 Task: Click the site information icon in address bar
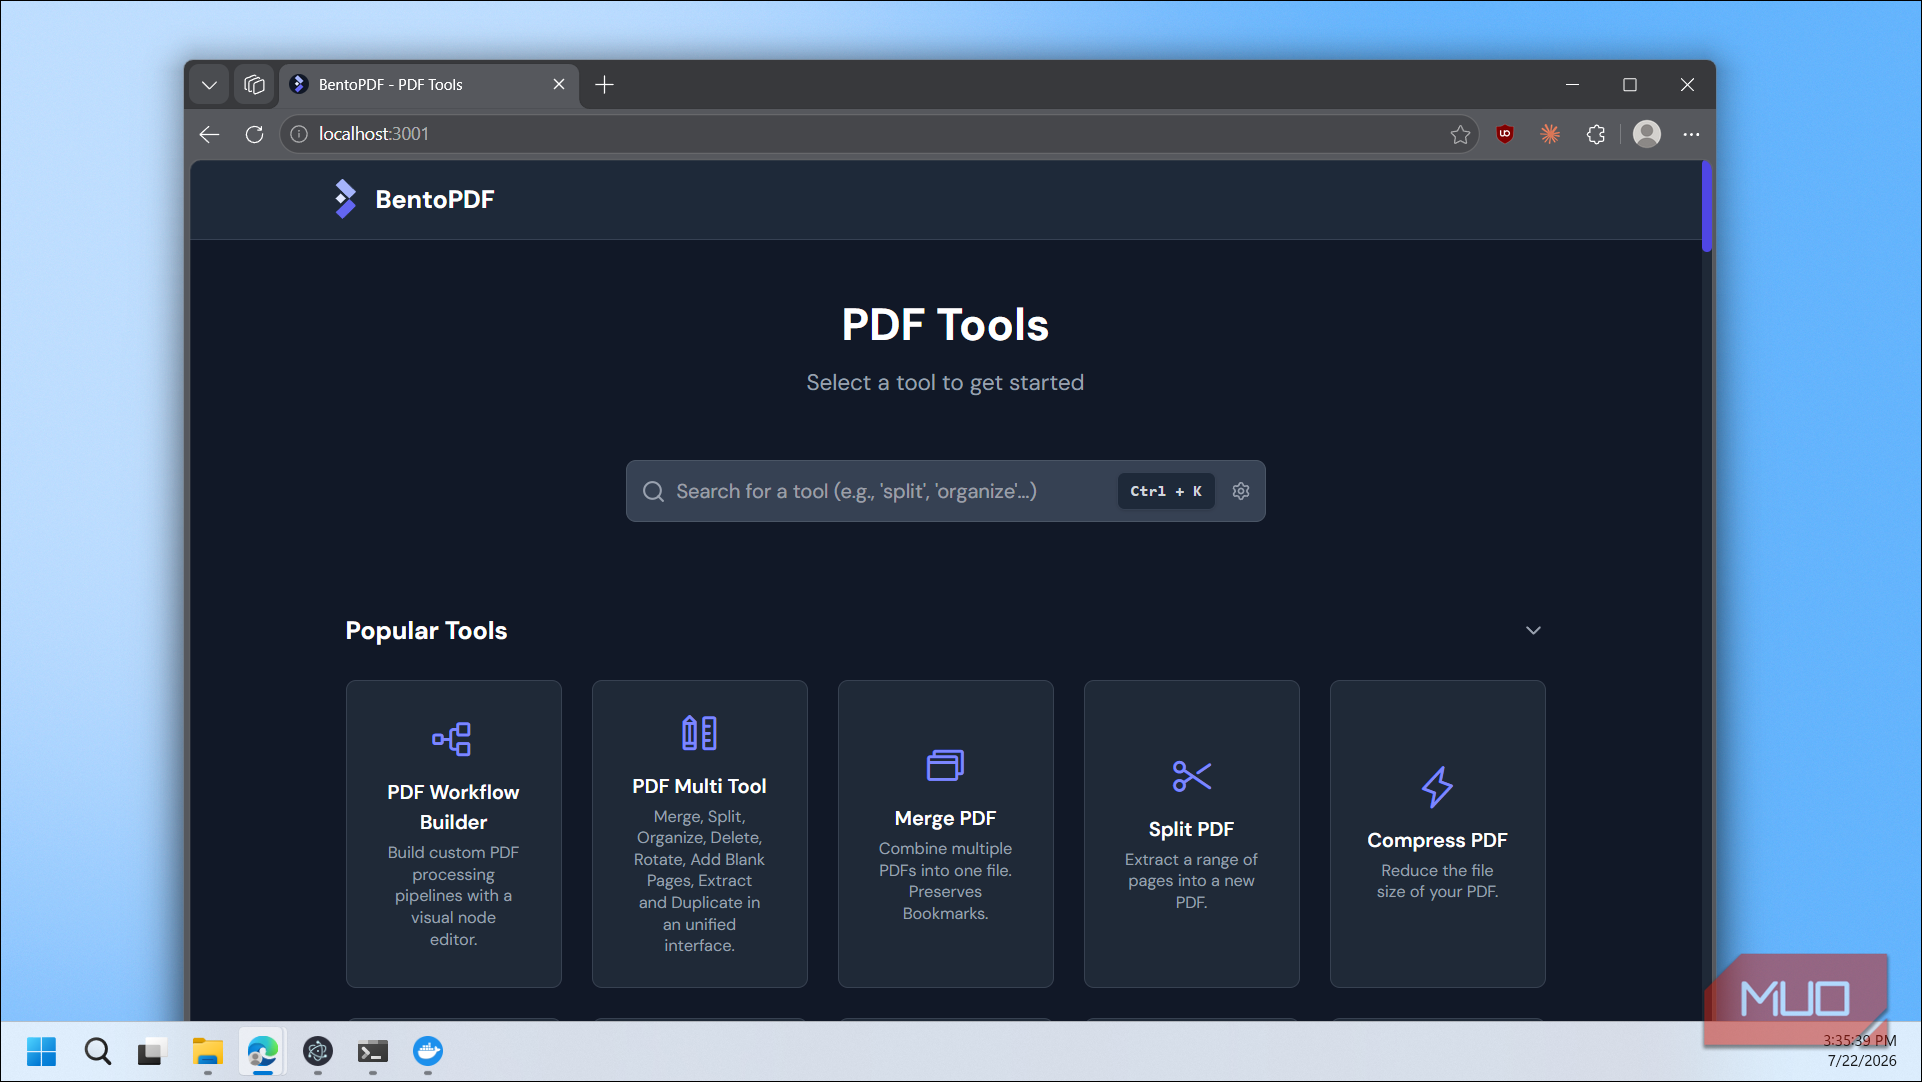click(x=298, y=134)
